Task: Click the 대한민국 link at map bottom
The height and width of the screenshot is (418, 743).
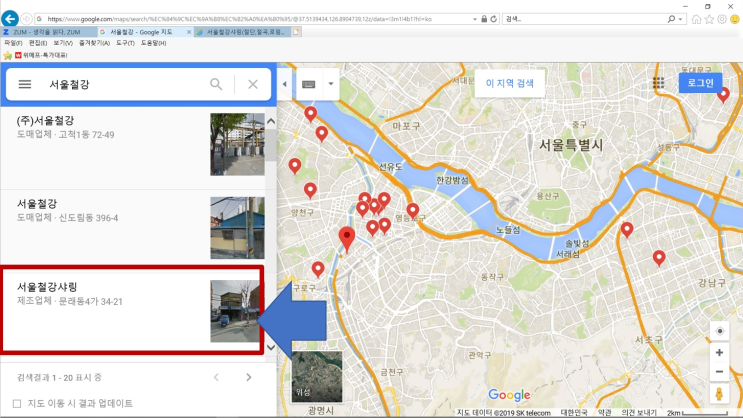Action: pyautogui.click(x=574, y=413)
